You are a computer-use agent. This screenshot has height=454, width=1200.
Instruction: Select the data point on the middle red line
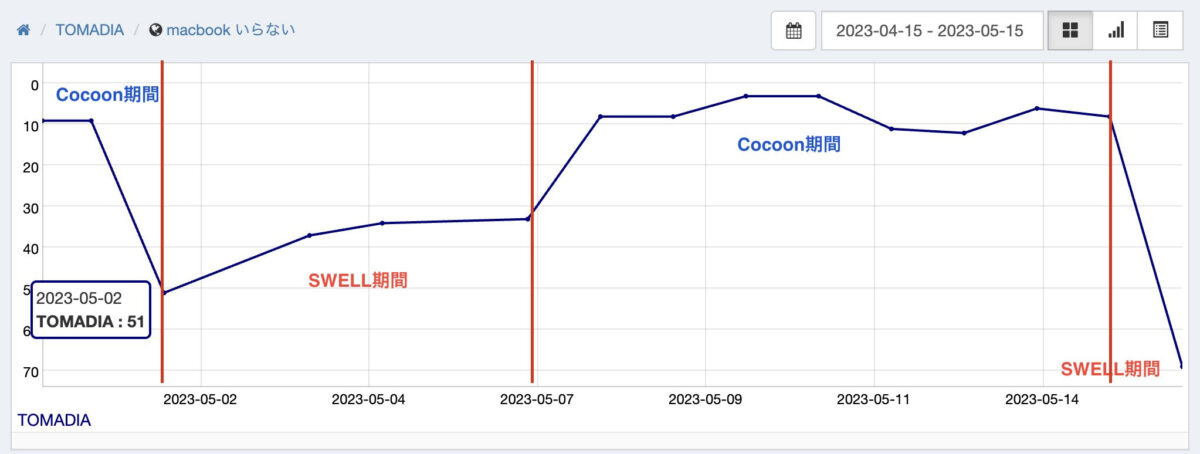pyautogui.click(x=528, y=219)
